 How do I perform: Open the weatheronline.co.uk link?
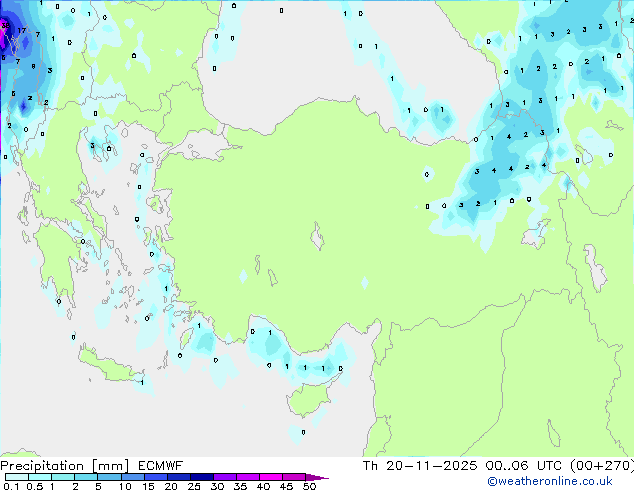pyautogui.click(x=550, y=481)
